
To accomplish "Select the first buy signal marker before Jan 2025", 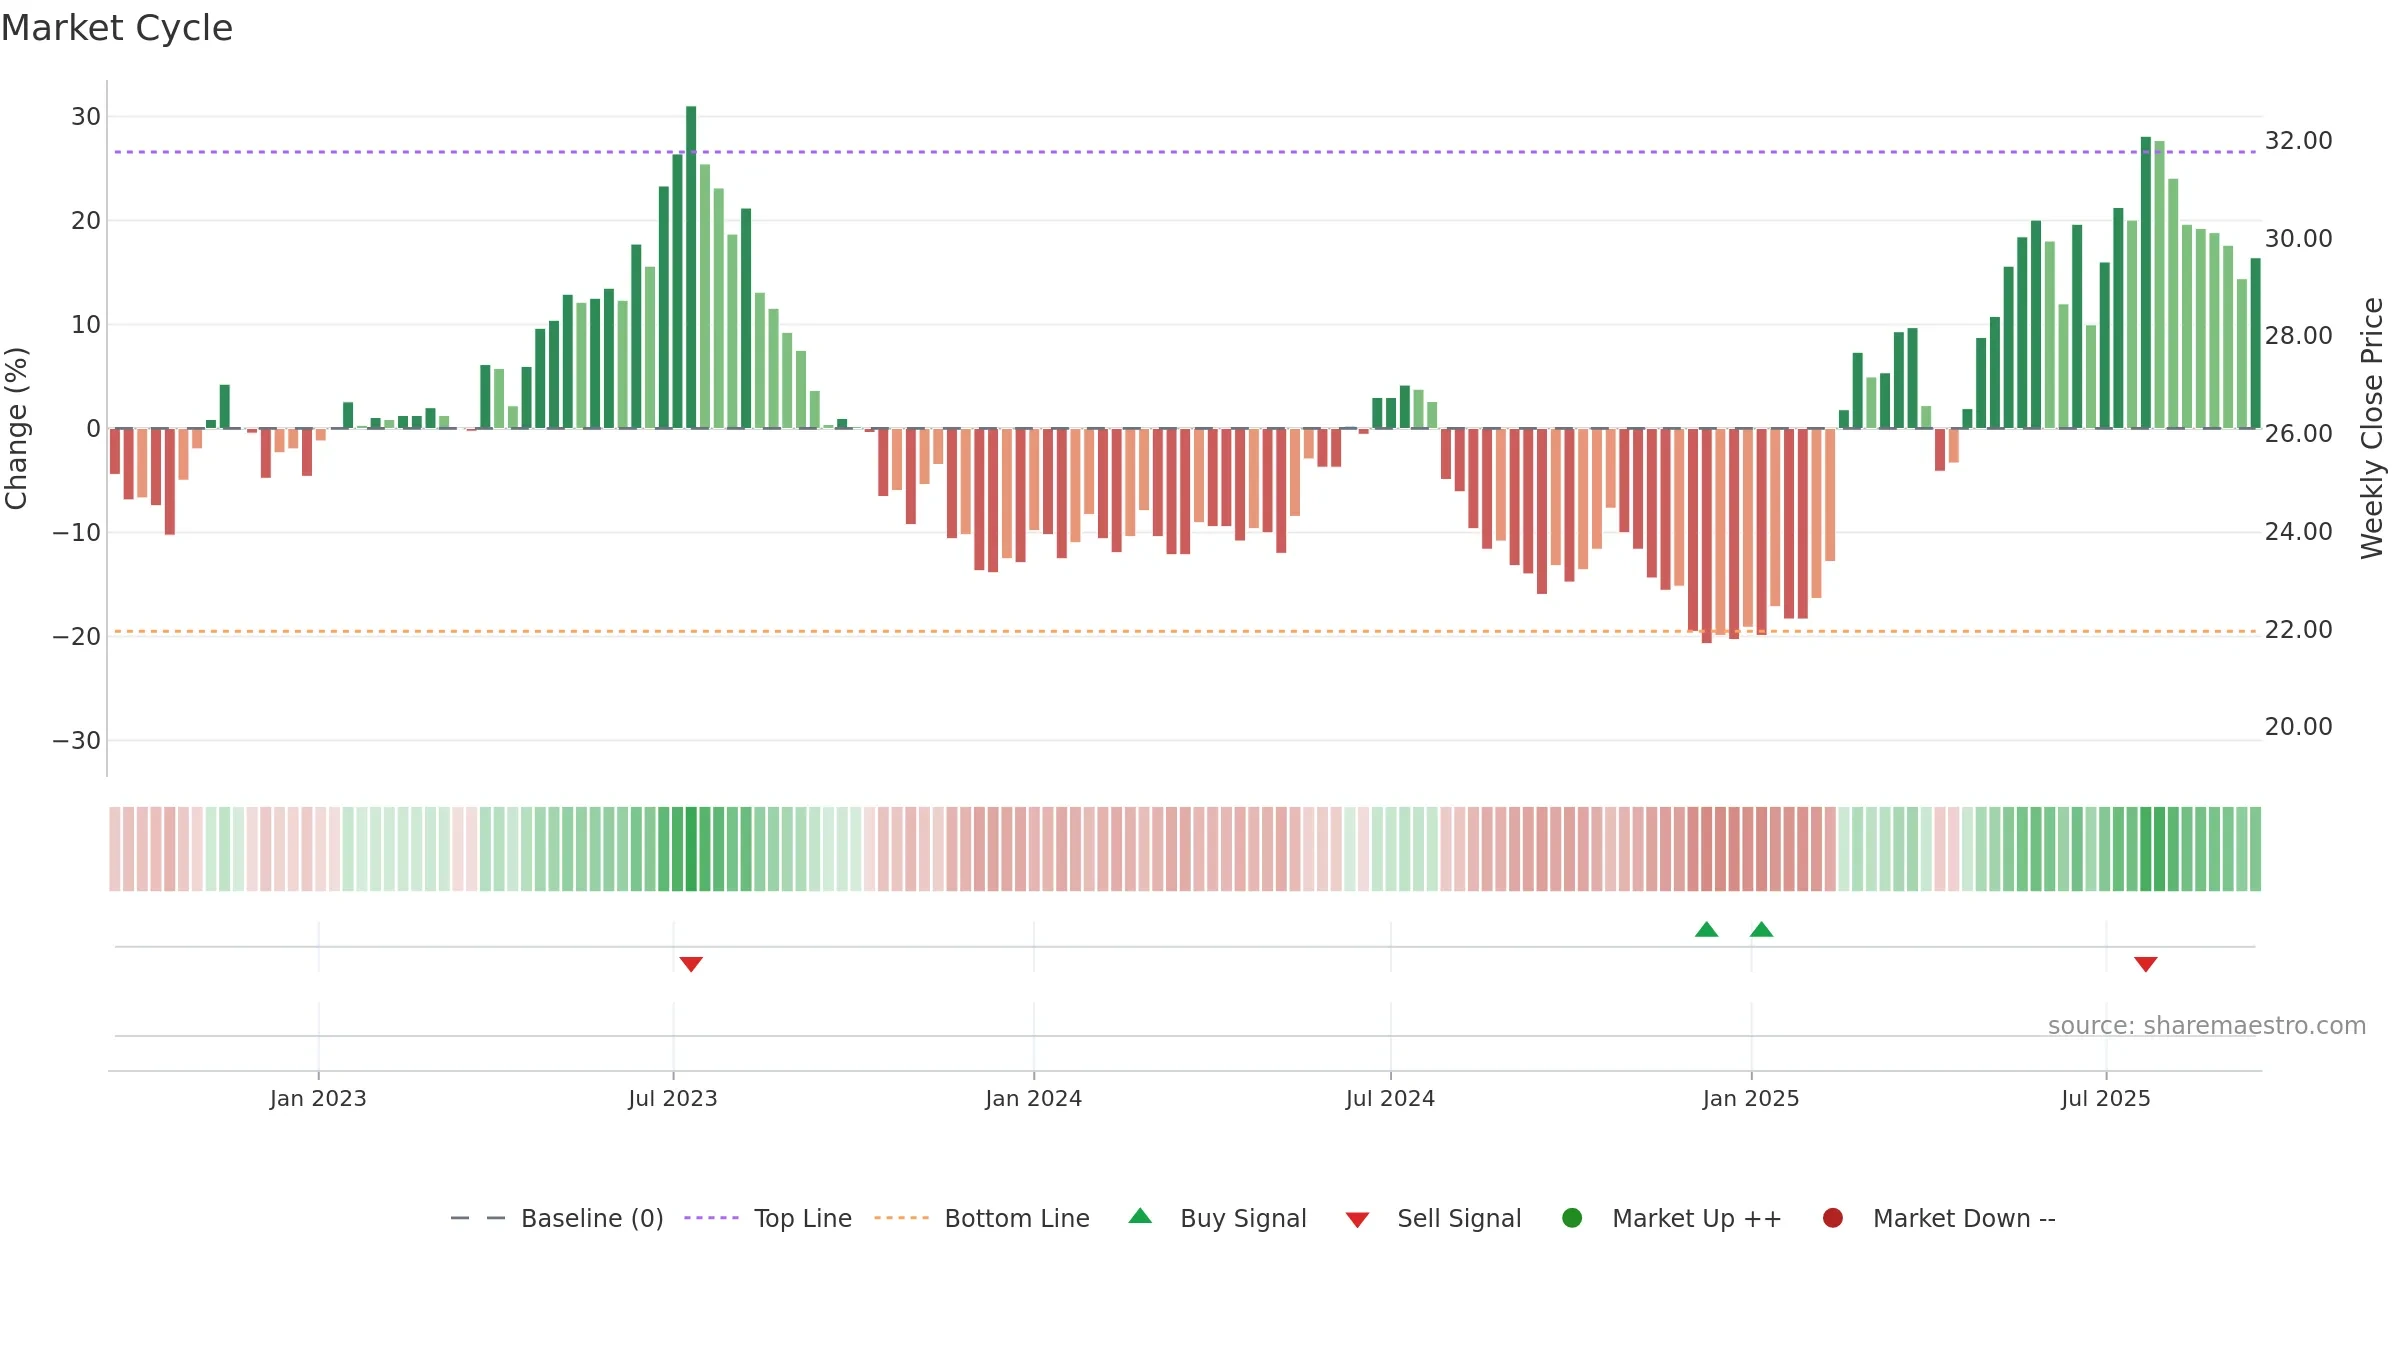I will 1707,929.
